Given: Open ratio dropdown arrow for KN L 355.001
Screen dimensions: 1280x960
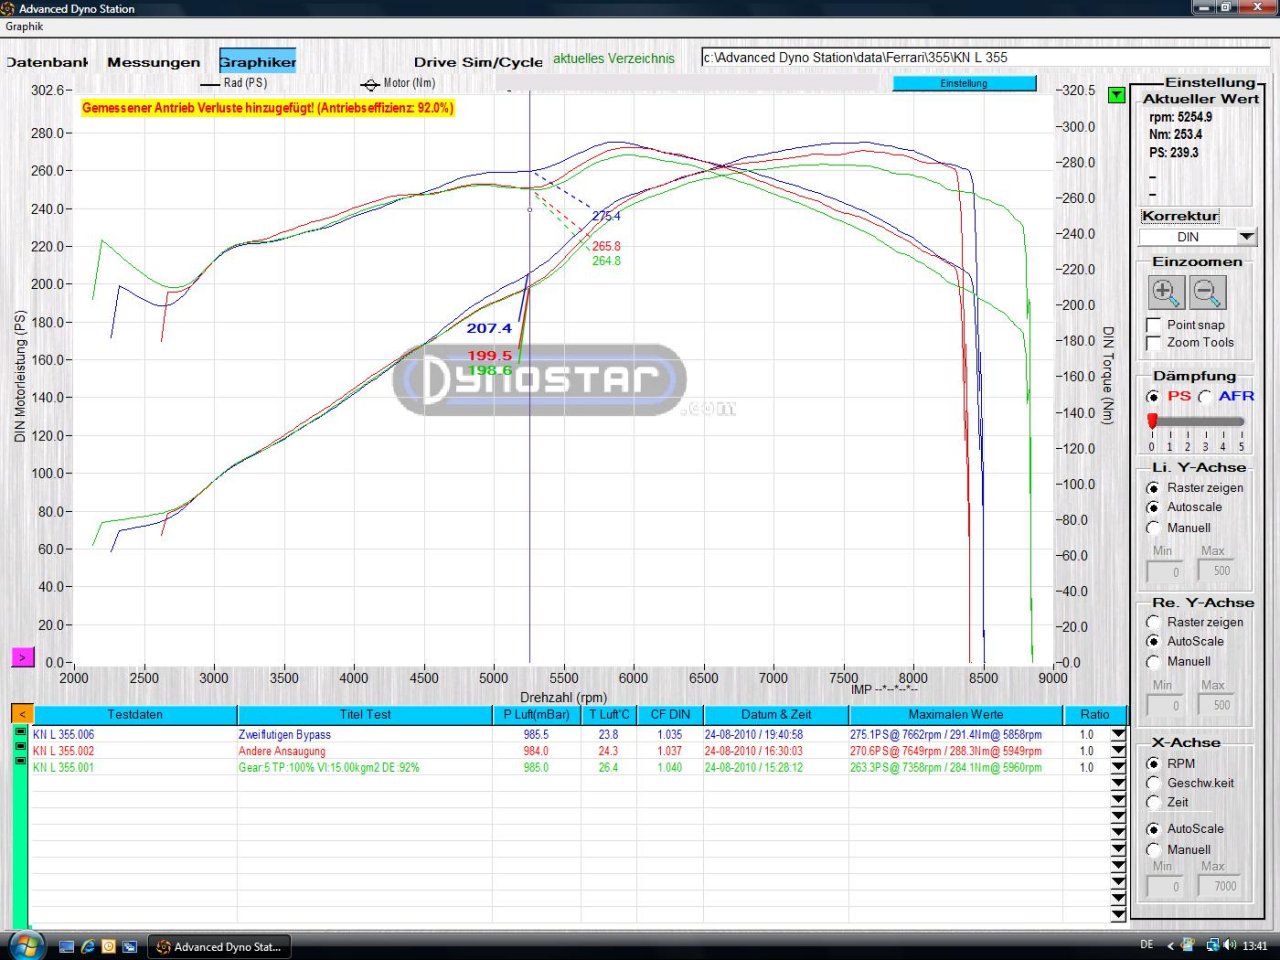Looking at the screenshot, I should [x=1118, y=768].
